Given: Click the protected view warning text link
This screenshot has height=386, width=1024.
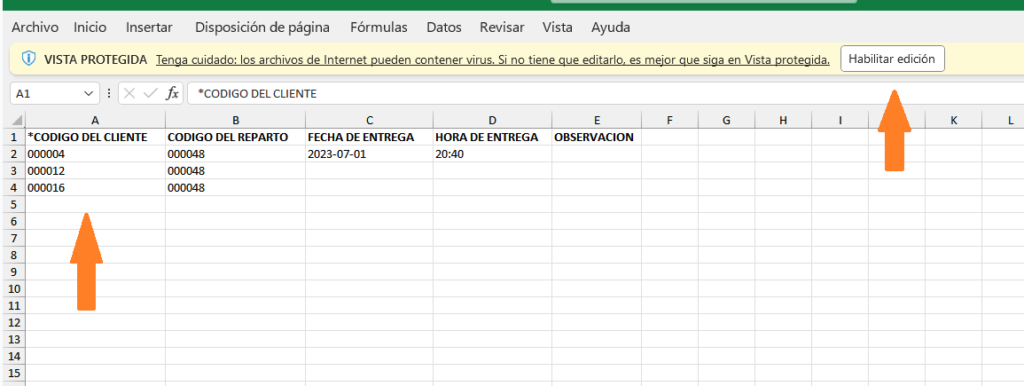Looking at the screenshot, I should [493, 59].
